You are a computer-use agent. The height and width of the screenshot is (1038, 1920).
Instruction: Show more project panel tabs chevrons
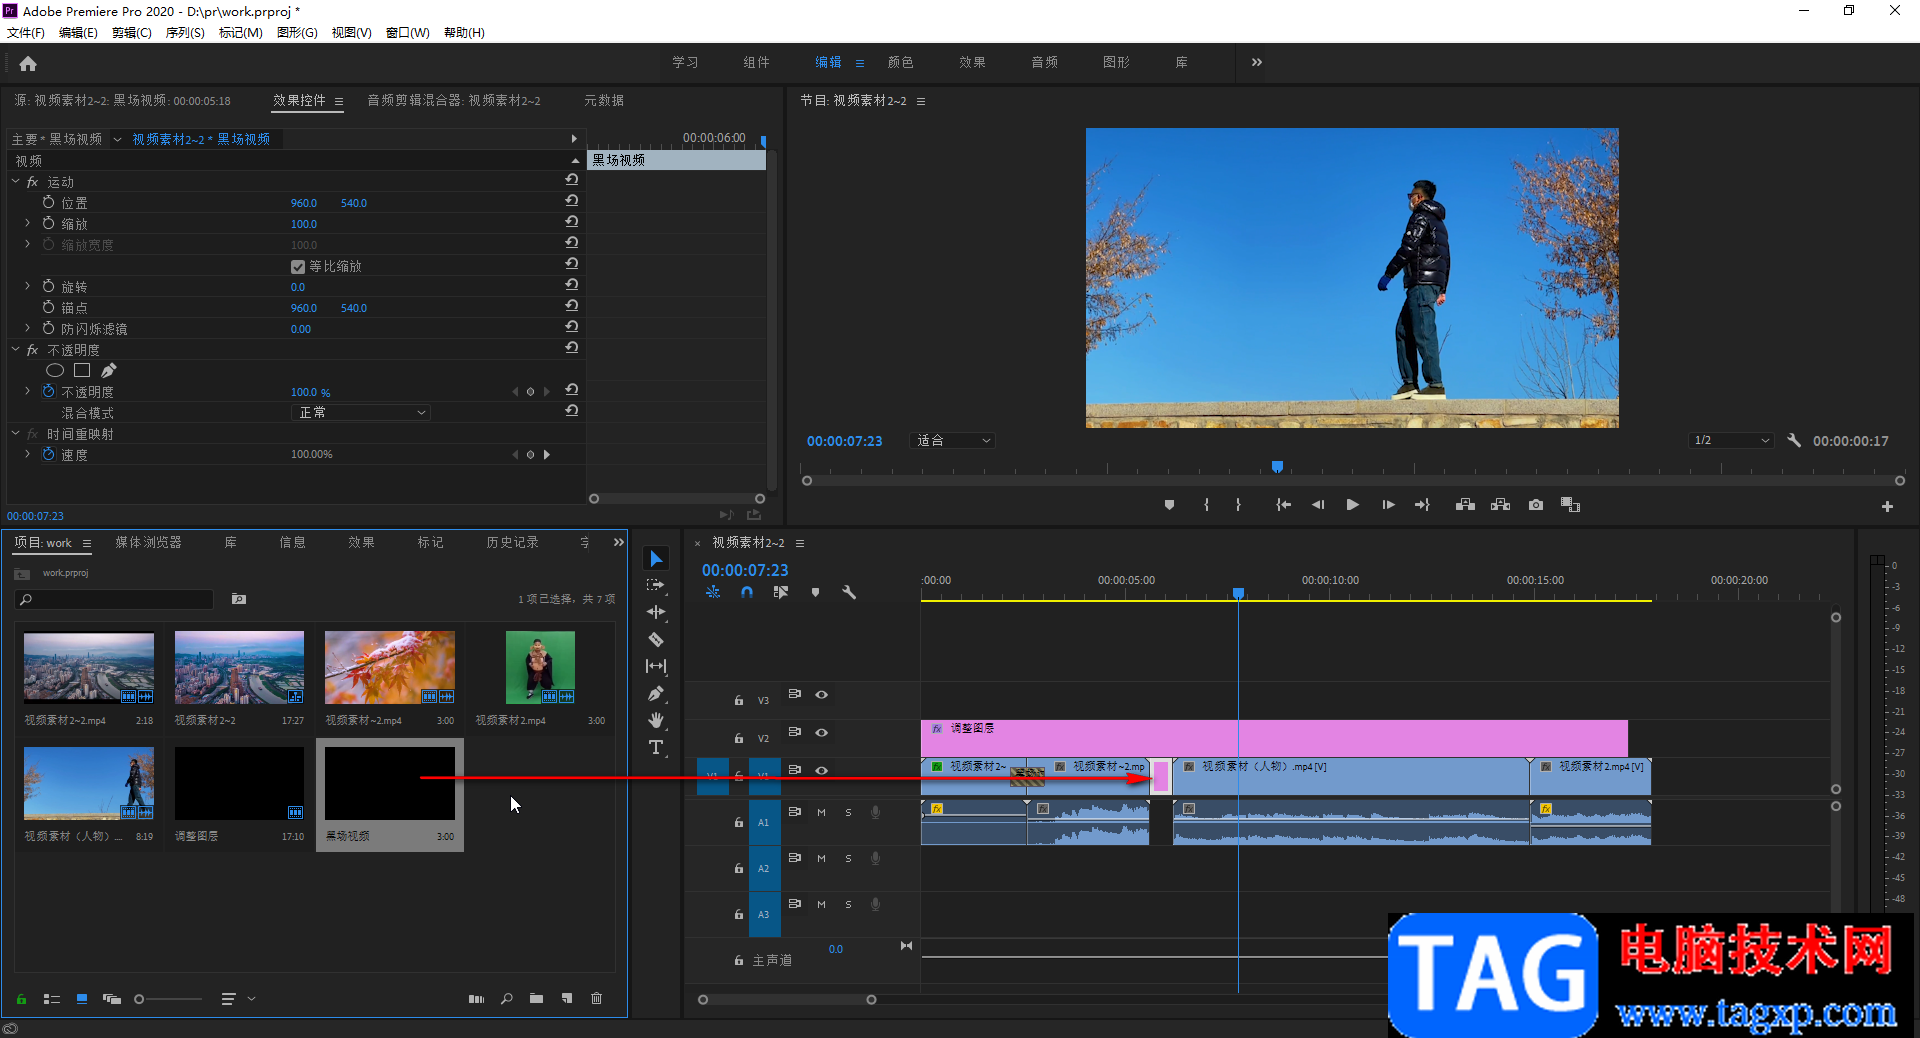tap(619, 542)
